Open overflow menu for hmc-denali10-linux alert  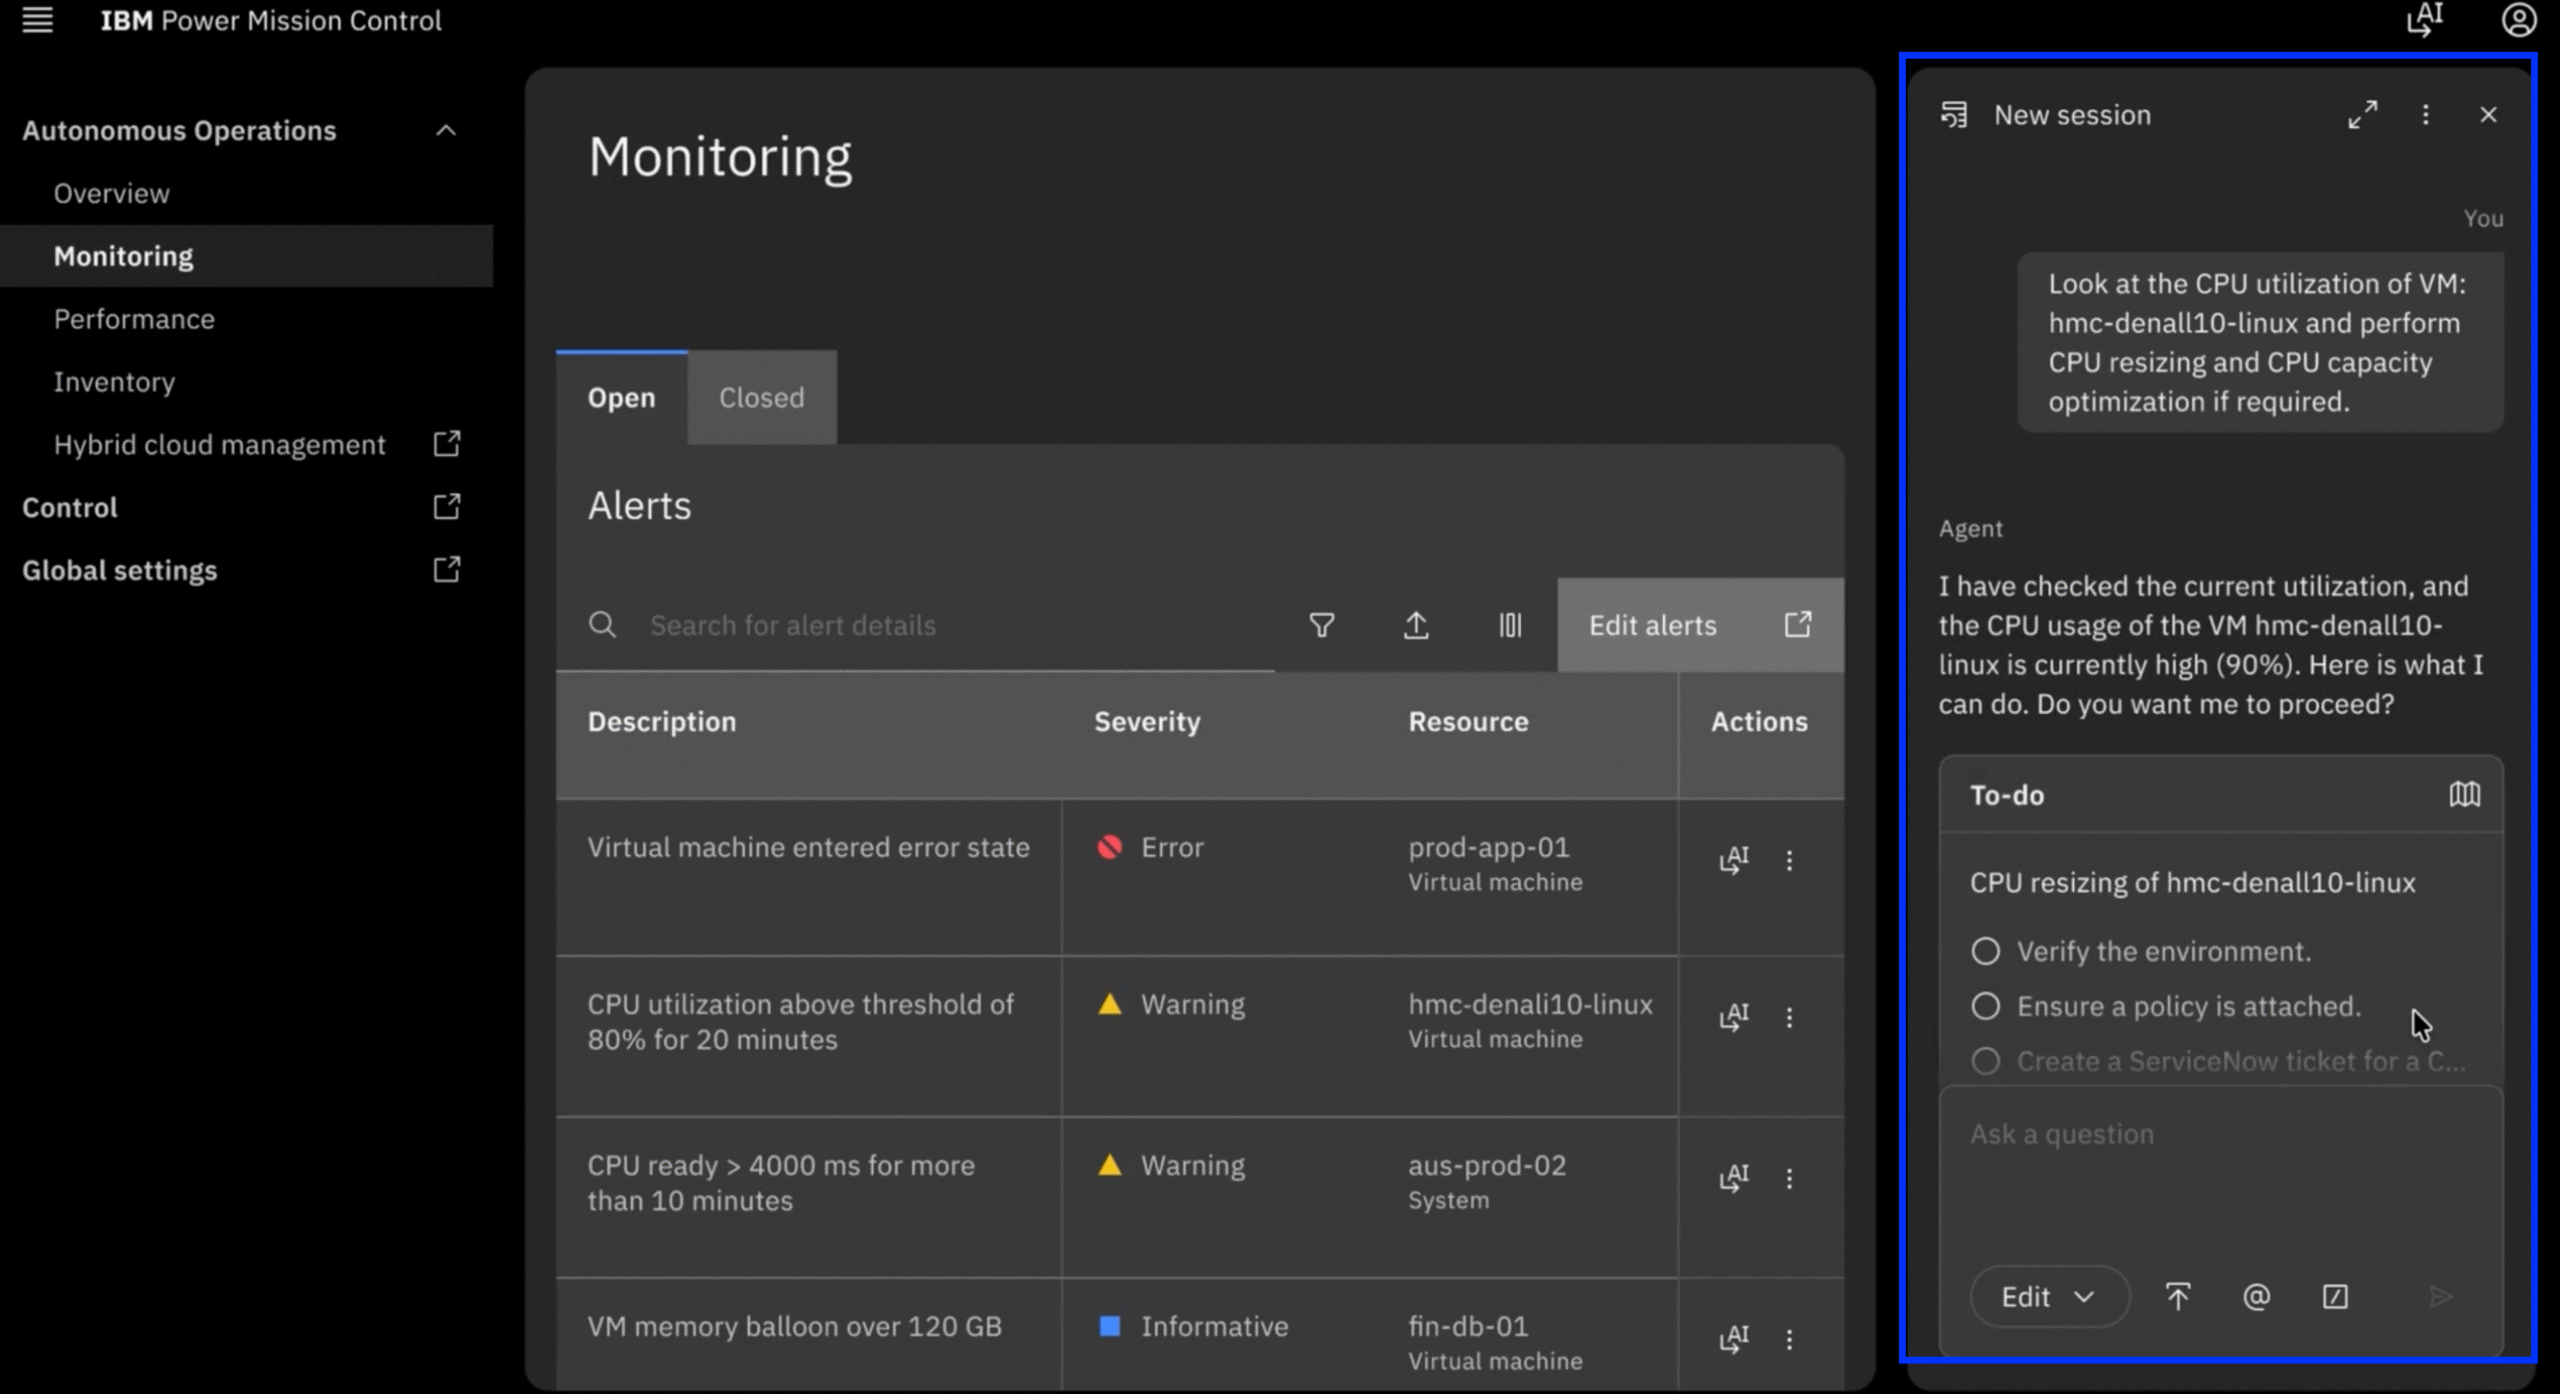(1789, 1018)
